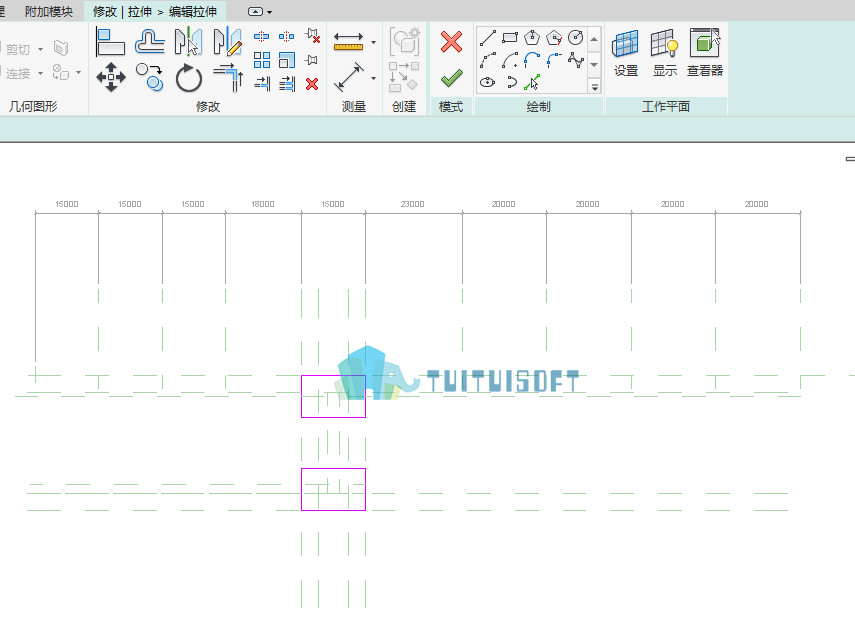Click the 几何图形 panel title

33,106
